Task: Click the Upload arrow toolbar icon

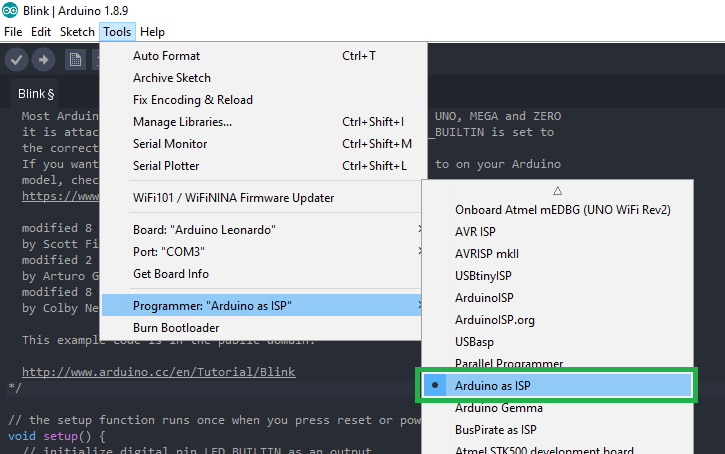Action: tap(43, 60)
